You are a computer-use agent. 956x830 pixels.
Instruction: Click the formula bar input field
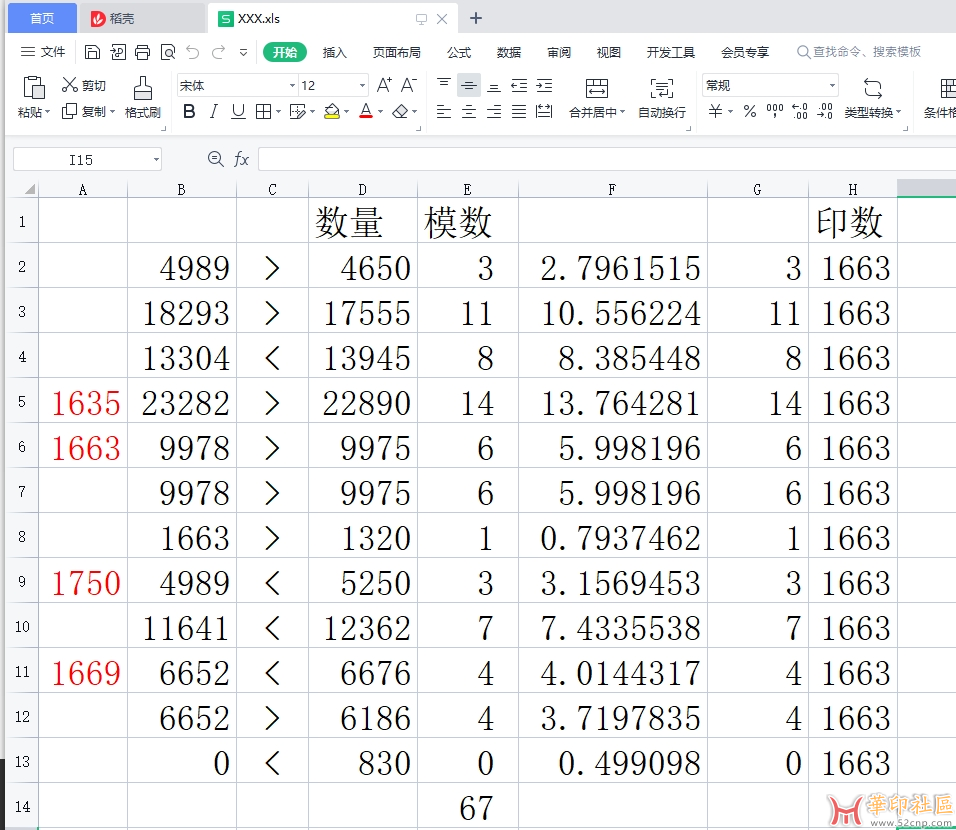point(607,160)
